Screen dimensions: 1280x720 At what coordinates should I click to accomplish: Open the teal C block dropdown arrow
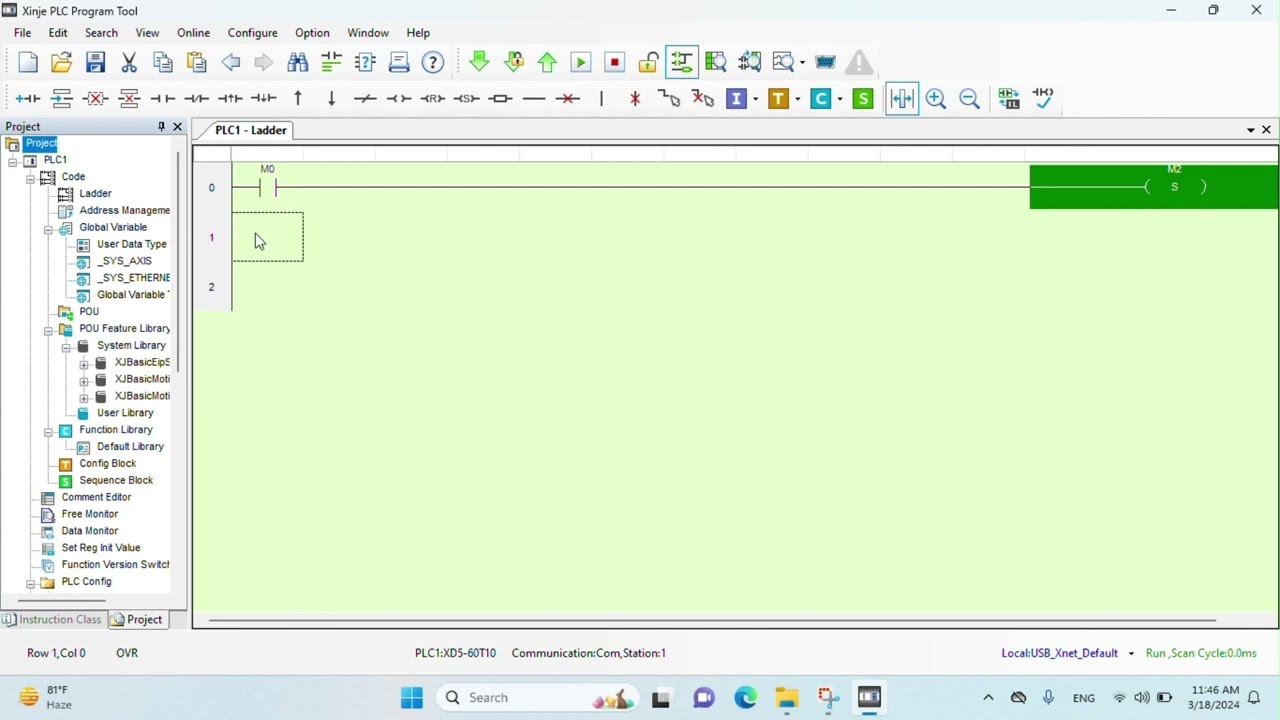coord(839,98)
